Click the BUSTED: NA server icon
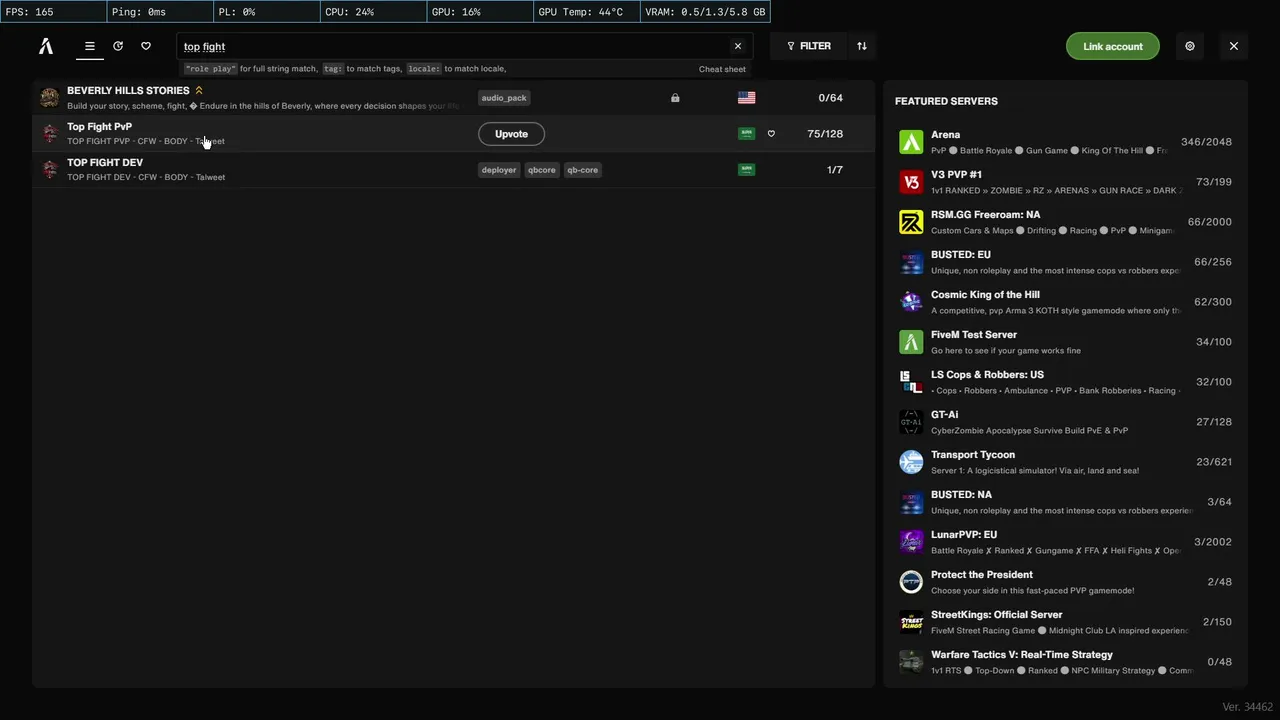The width and height of the screenshot is (1280, 720). coord(911,502)
